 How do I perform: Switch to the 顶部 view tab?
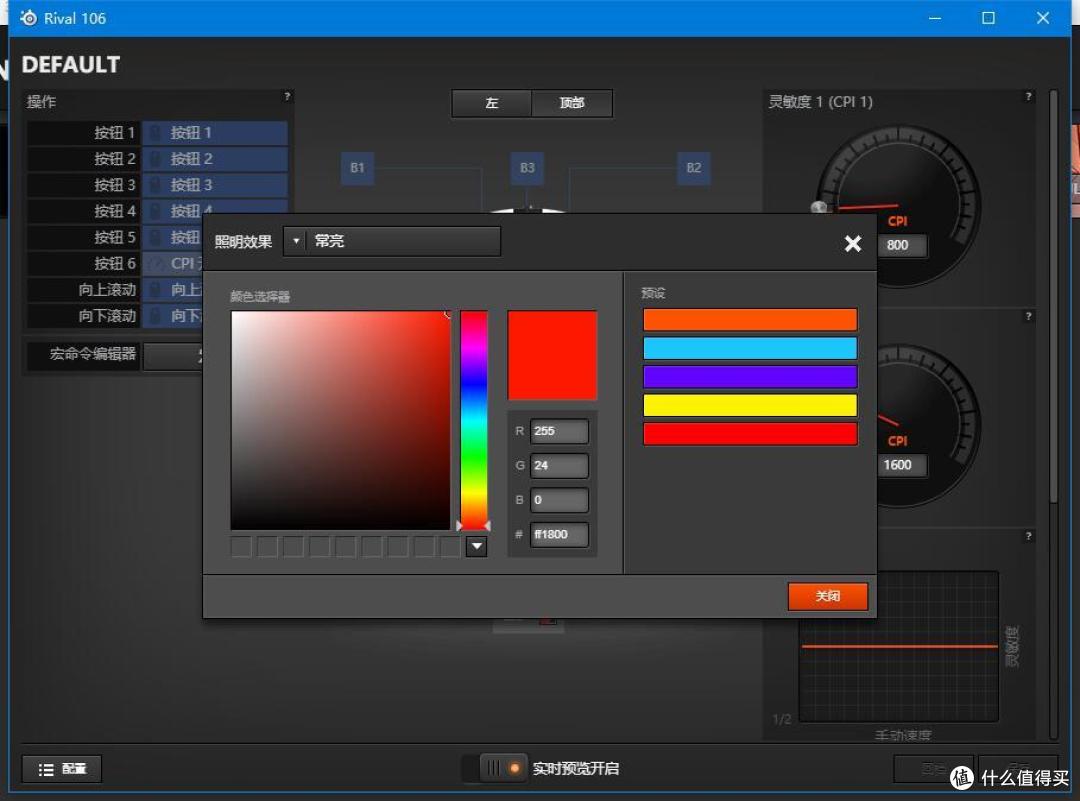click(x=572, y=103)
